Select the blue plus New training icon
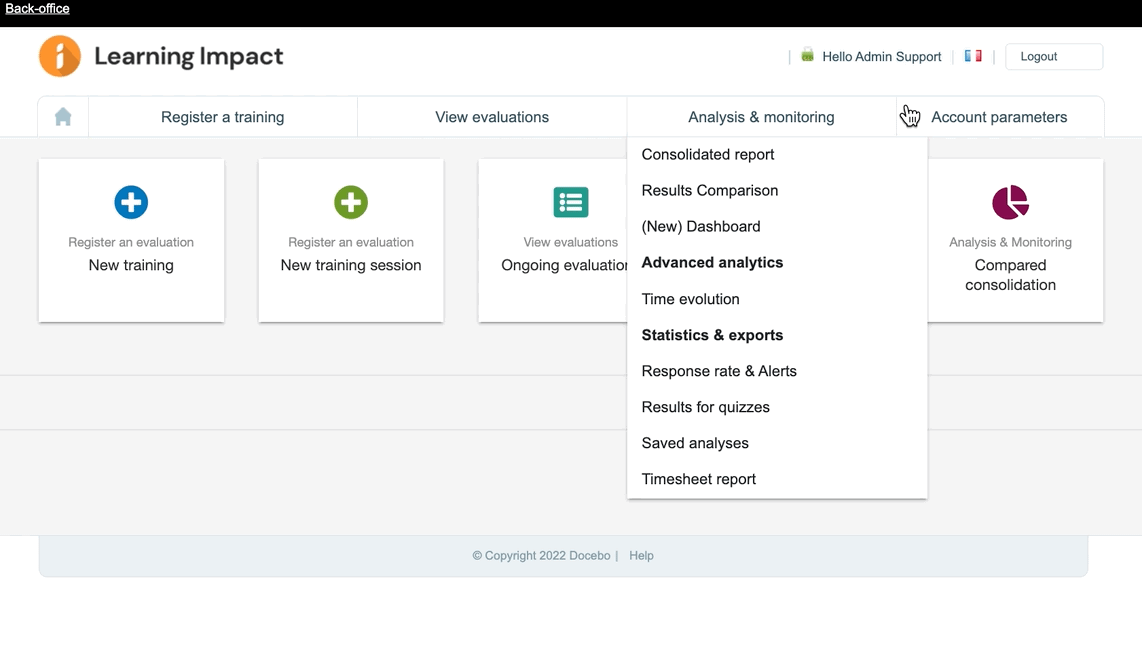Viewport: 1142px width, 652px height. (x=131, y=202)
